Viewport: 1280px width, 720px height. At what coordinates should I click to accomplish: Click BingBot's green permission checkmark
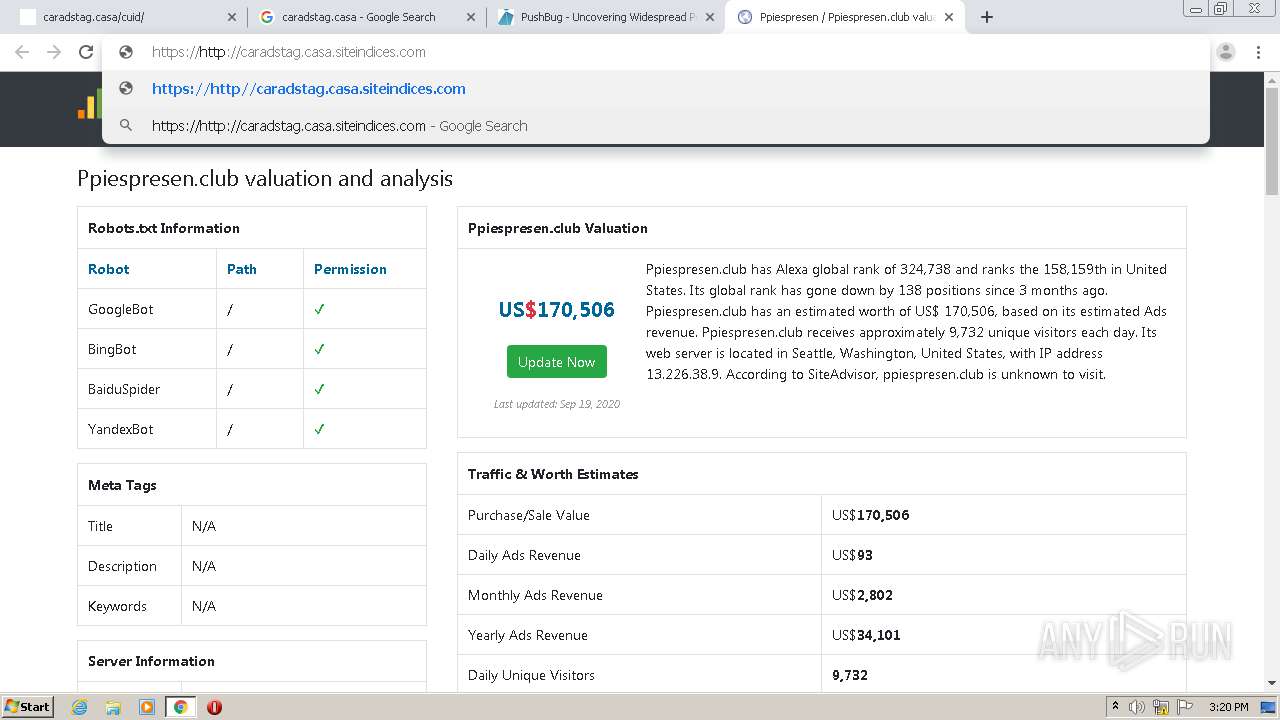point(320,349)
